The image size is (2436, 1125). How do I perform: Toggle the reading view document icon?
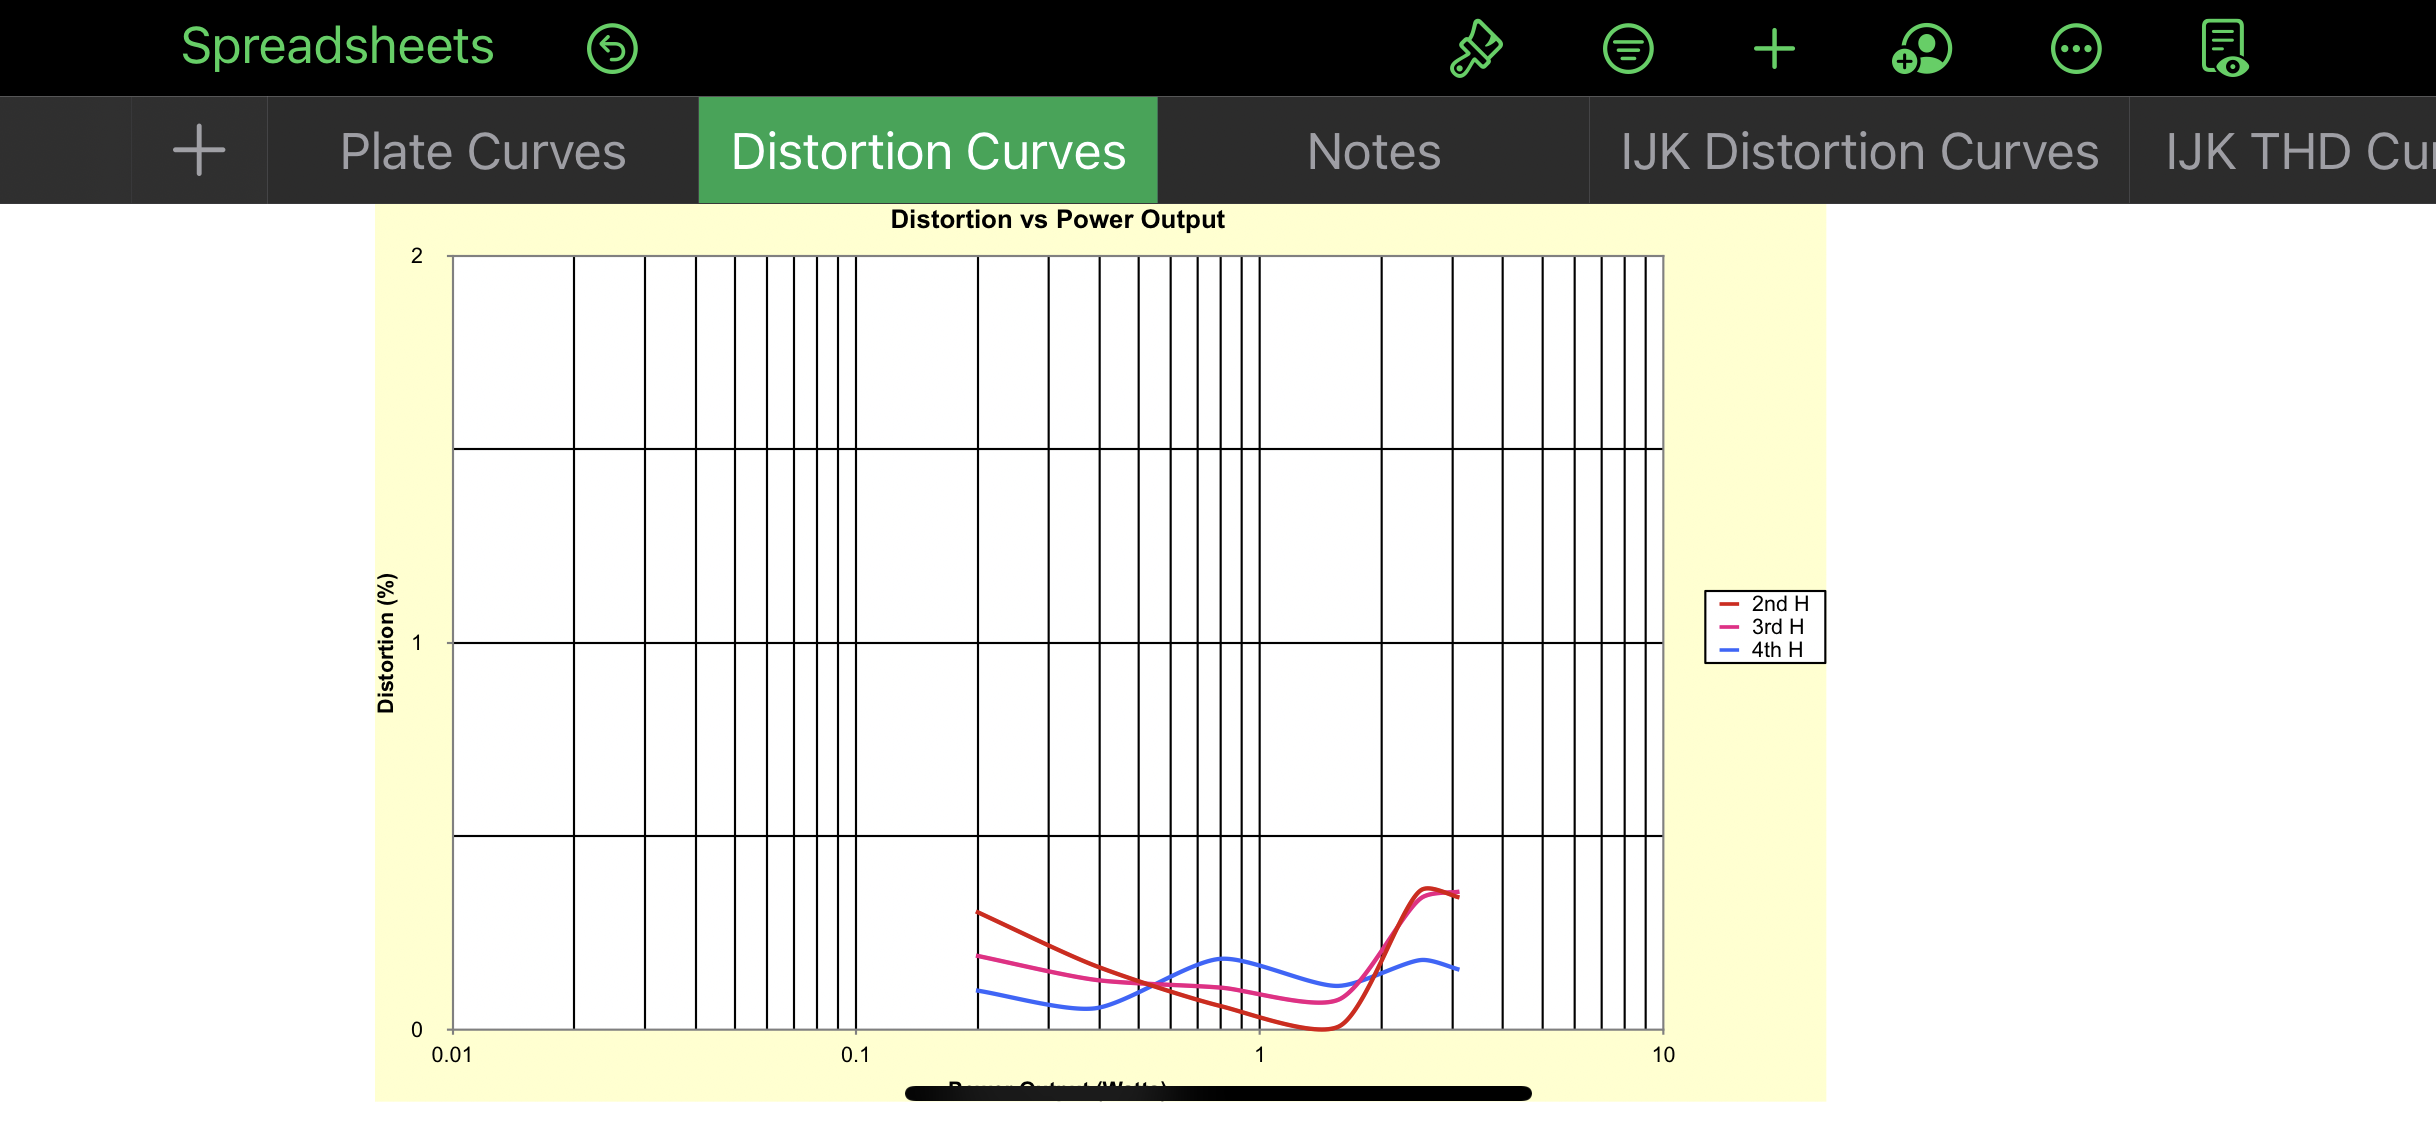click(x=2224, y=49)
